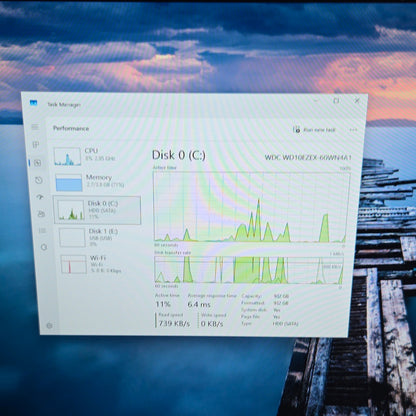
Task: Click the Disk active time graph
Action: 251,207
